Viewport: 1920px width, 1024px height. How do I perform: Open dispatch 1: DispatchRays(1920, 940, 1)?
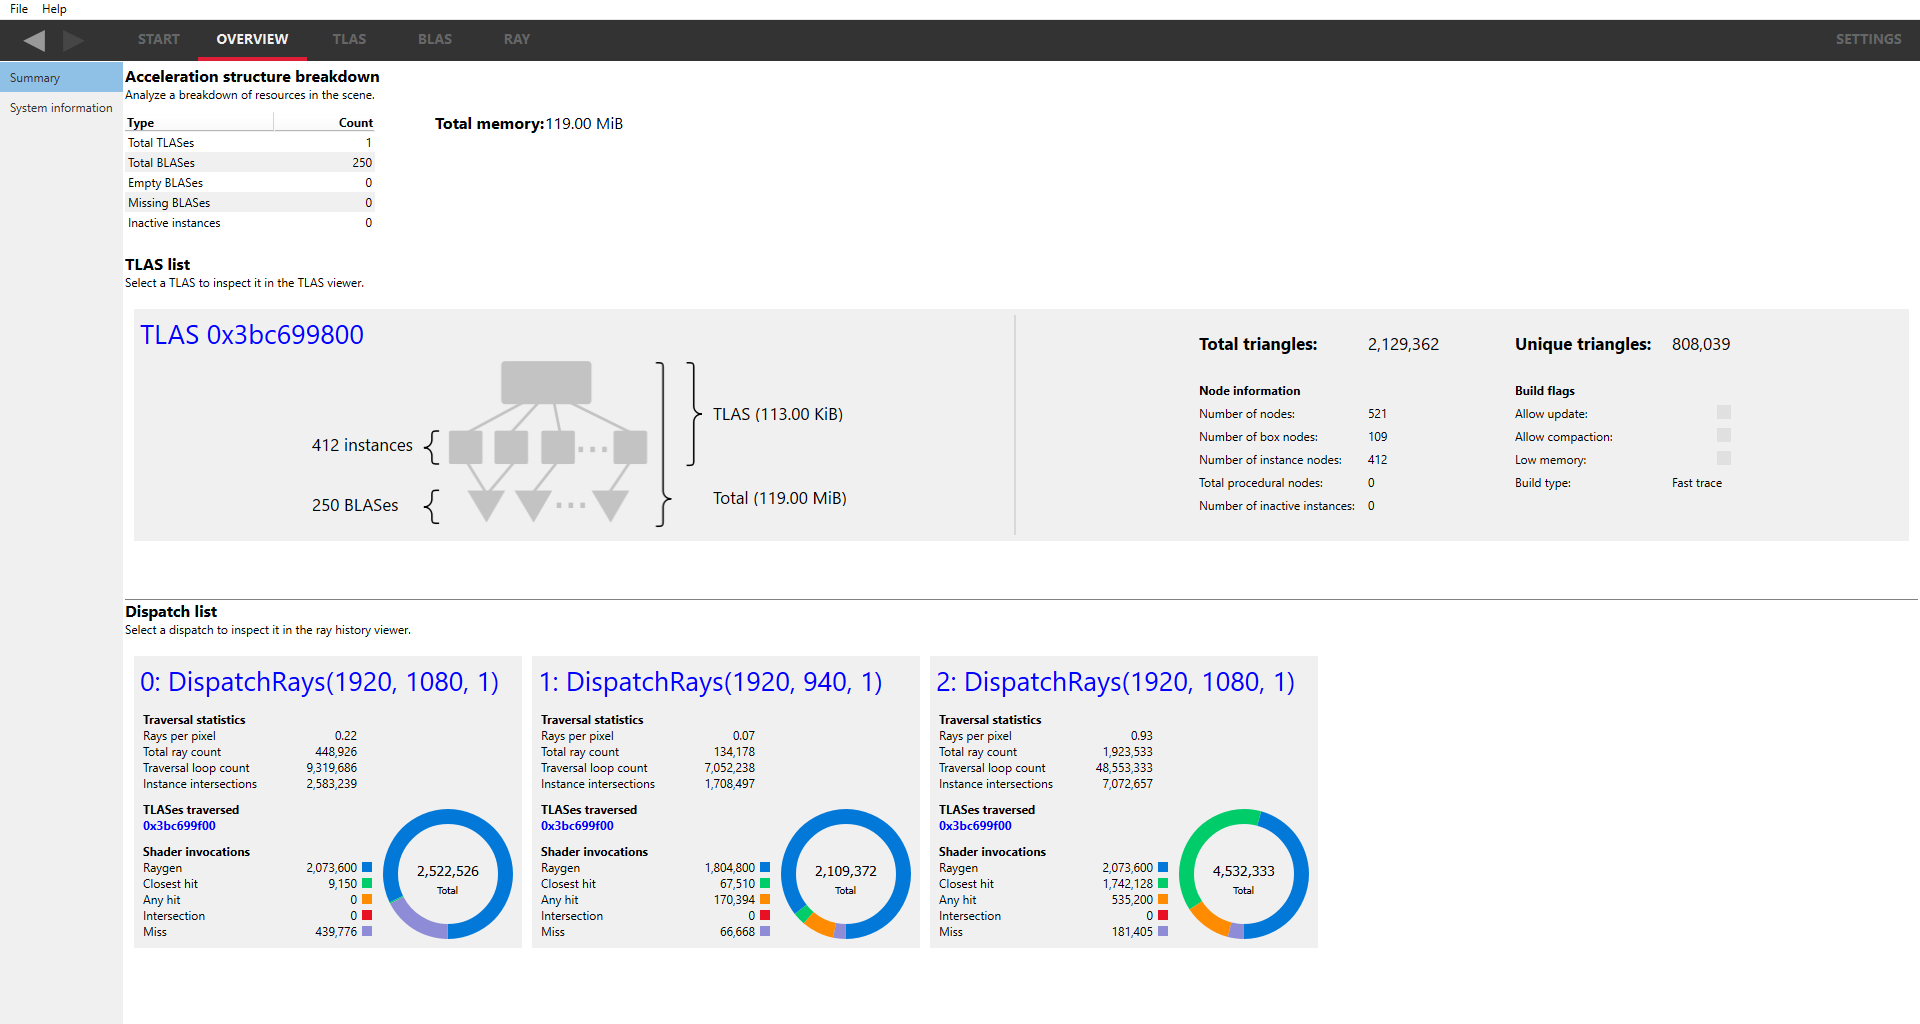click(710, 682)
